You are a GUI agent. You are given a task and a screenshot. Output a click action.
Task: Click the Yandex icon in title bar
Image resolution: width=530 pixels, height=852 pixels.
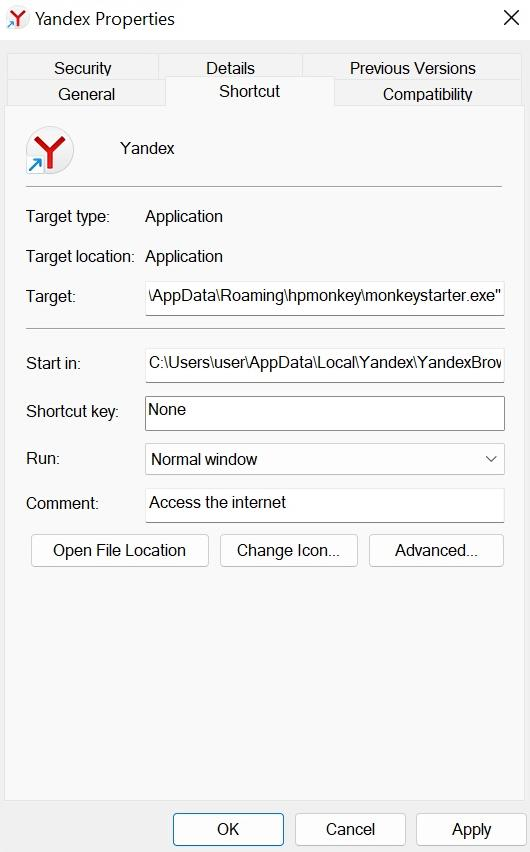(16, 18)
